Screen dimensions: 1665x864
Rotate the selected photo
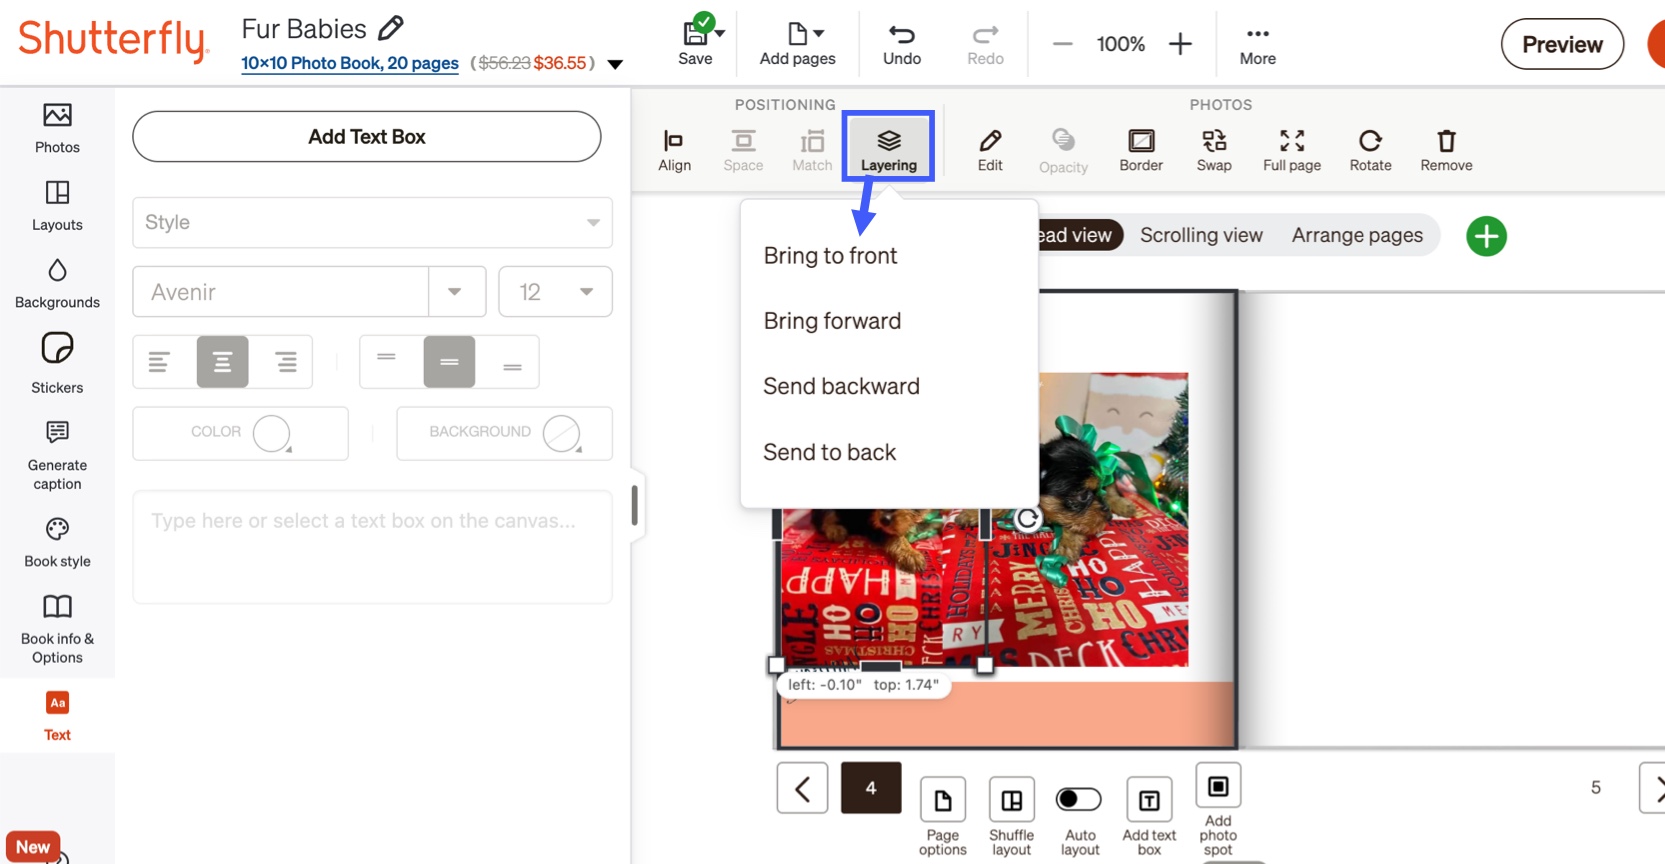pos(1370,150)
